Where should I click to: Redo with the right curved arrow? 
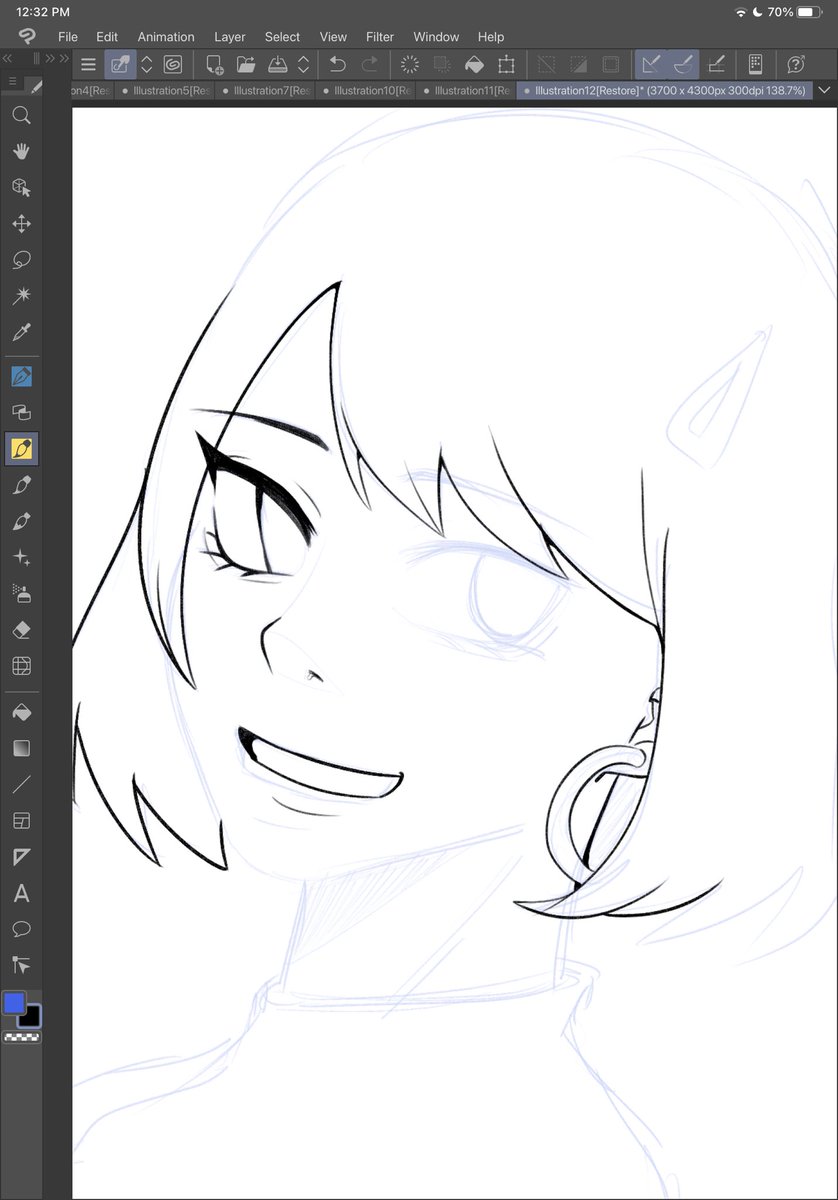pos(370,65)
